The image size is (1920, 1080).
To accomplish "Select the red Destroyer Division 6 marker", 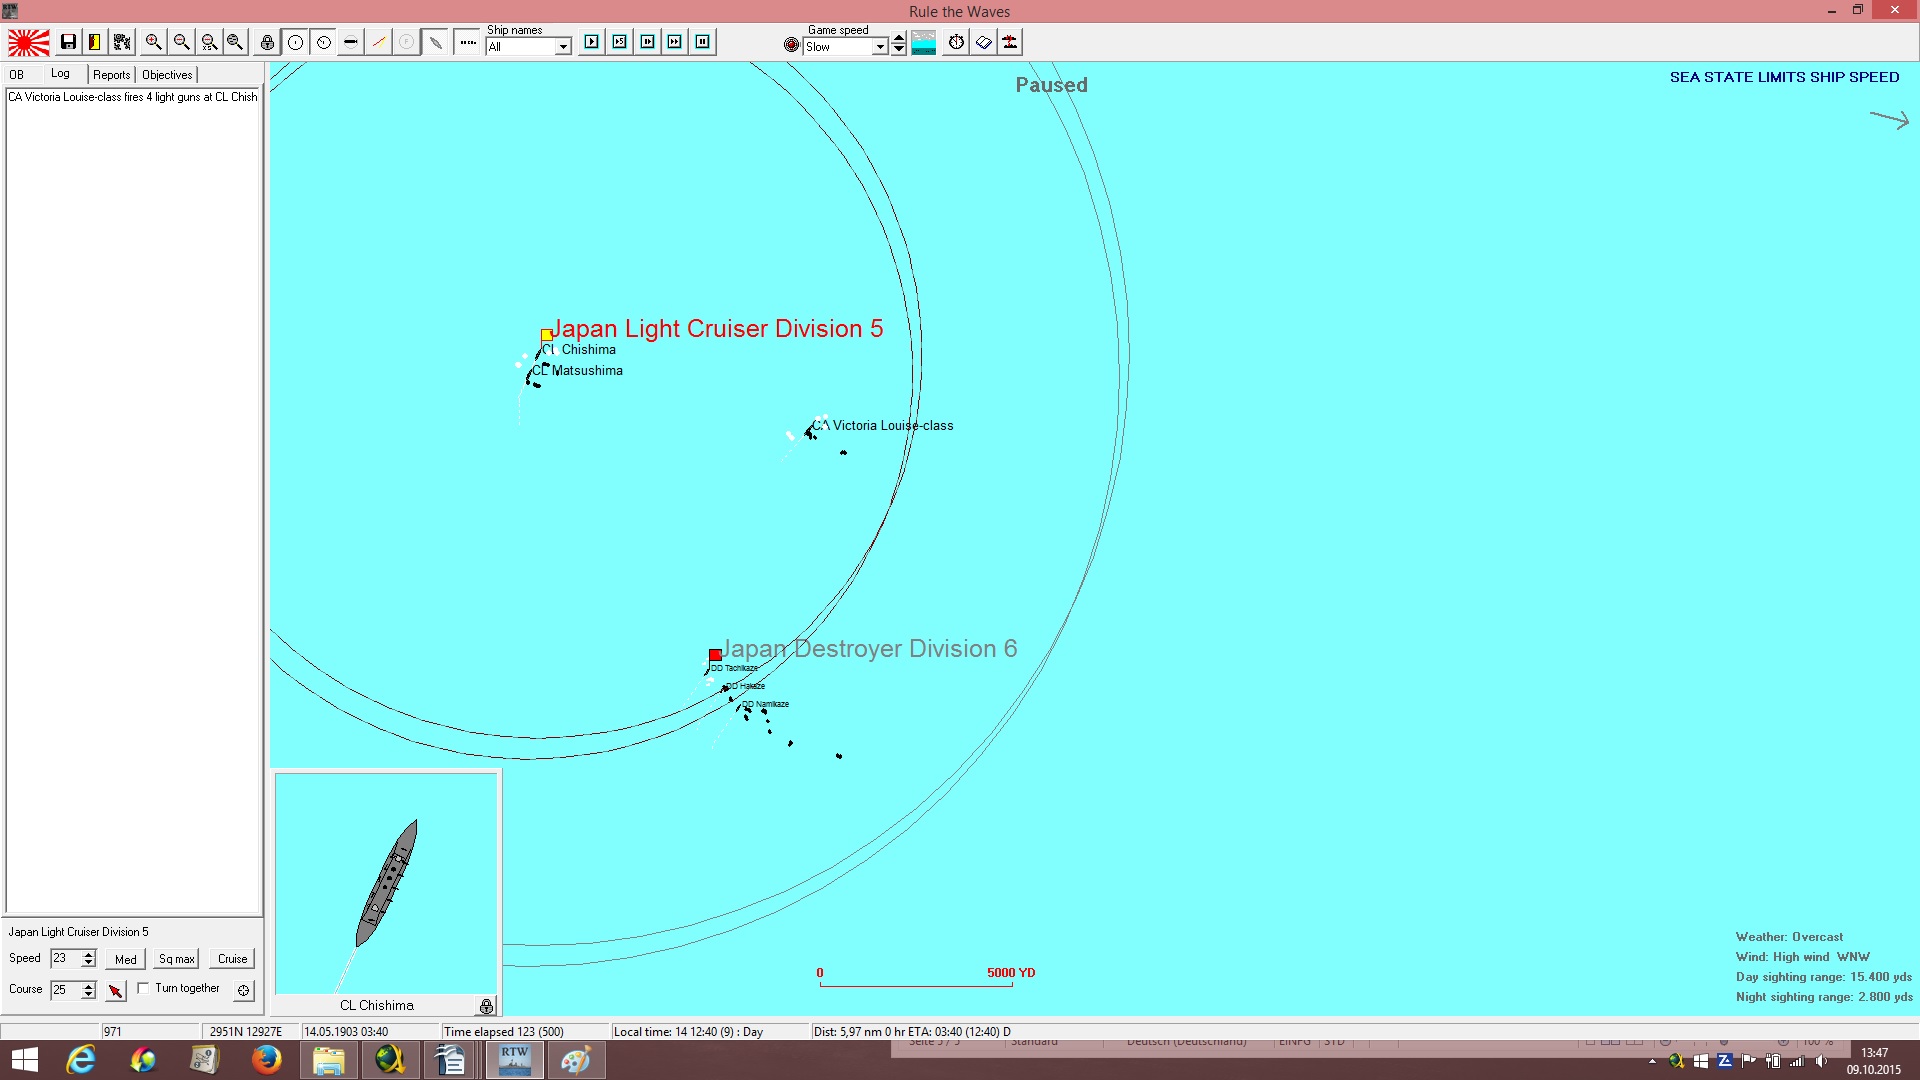I will [x=715, y=656].
